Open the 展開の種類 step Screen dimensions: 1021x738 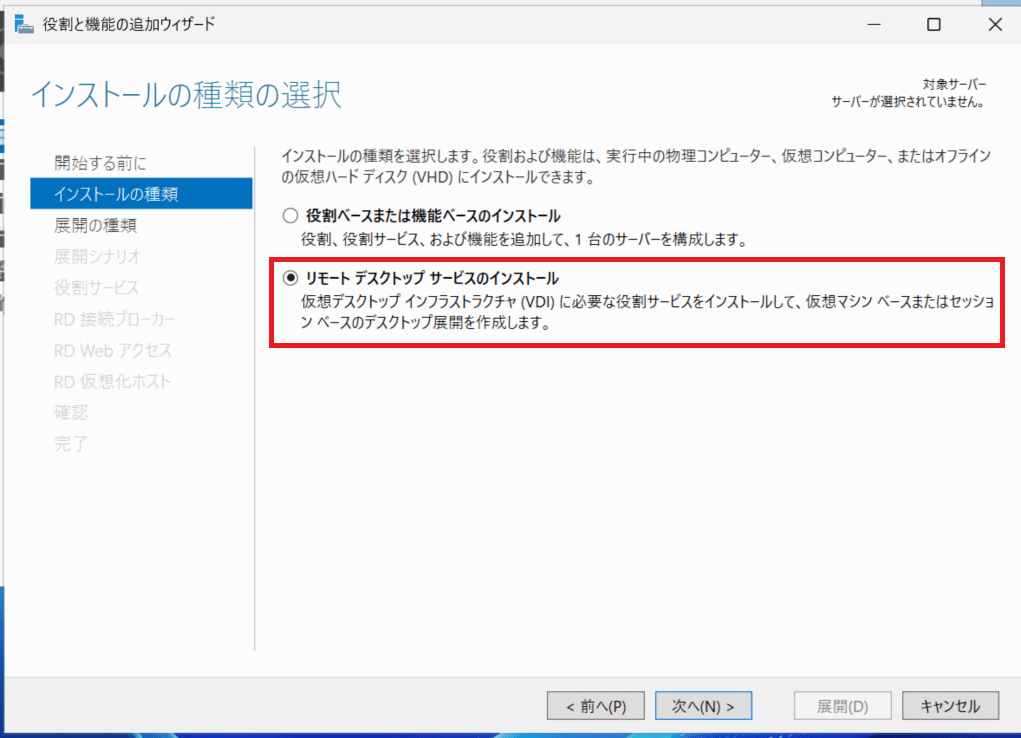[95, 225]
